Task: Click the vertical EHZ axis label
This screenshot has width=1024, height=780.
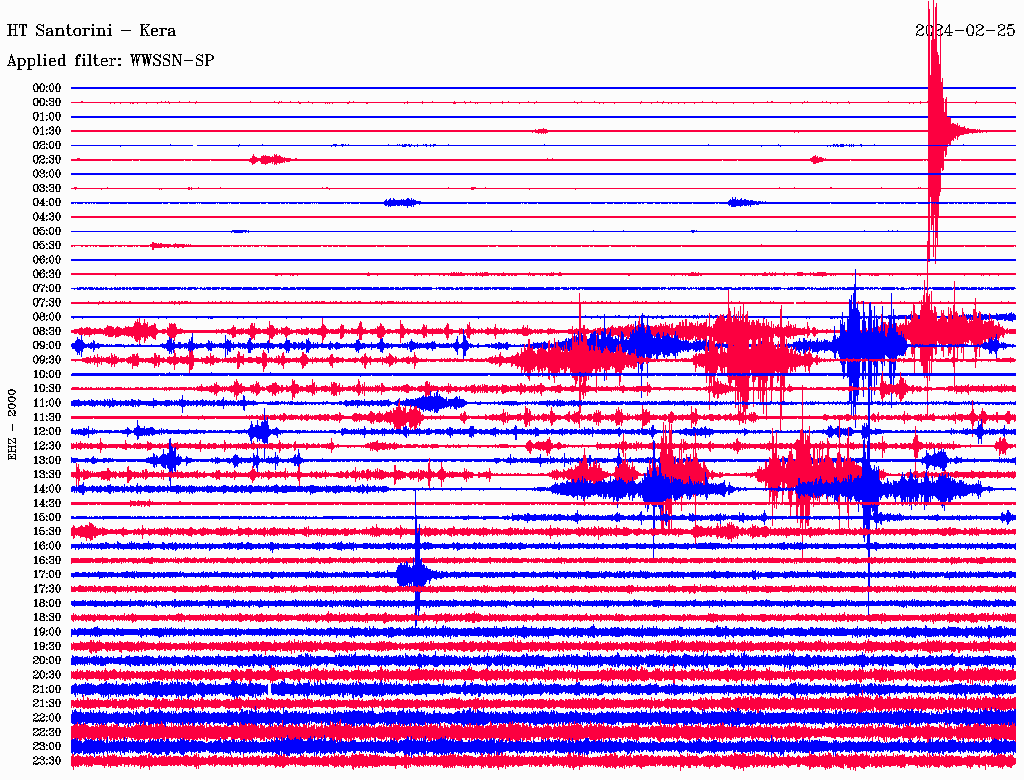Action: [13, 424]
